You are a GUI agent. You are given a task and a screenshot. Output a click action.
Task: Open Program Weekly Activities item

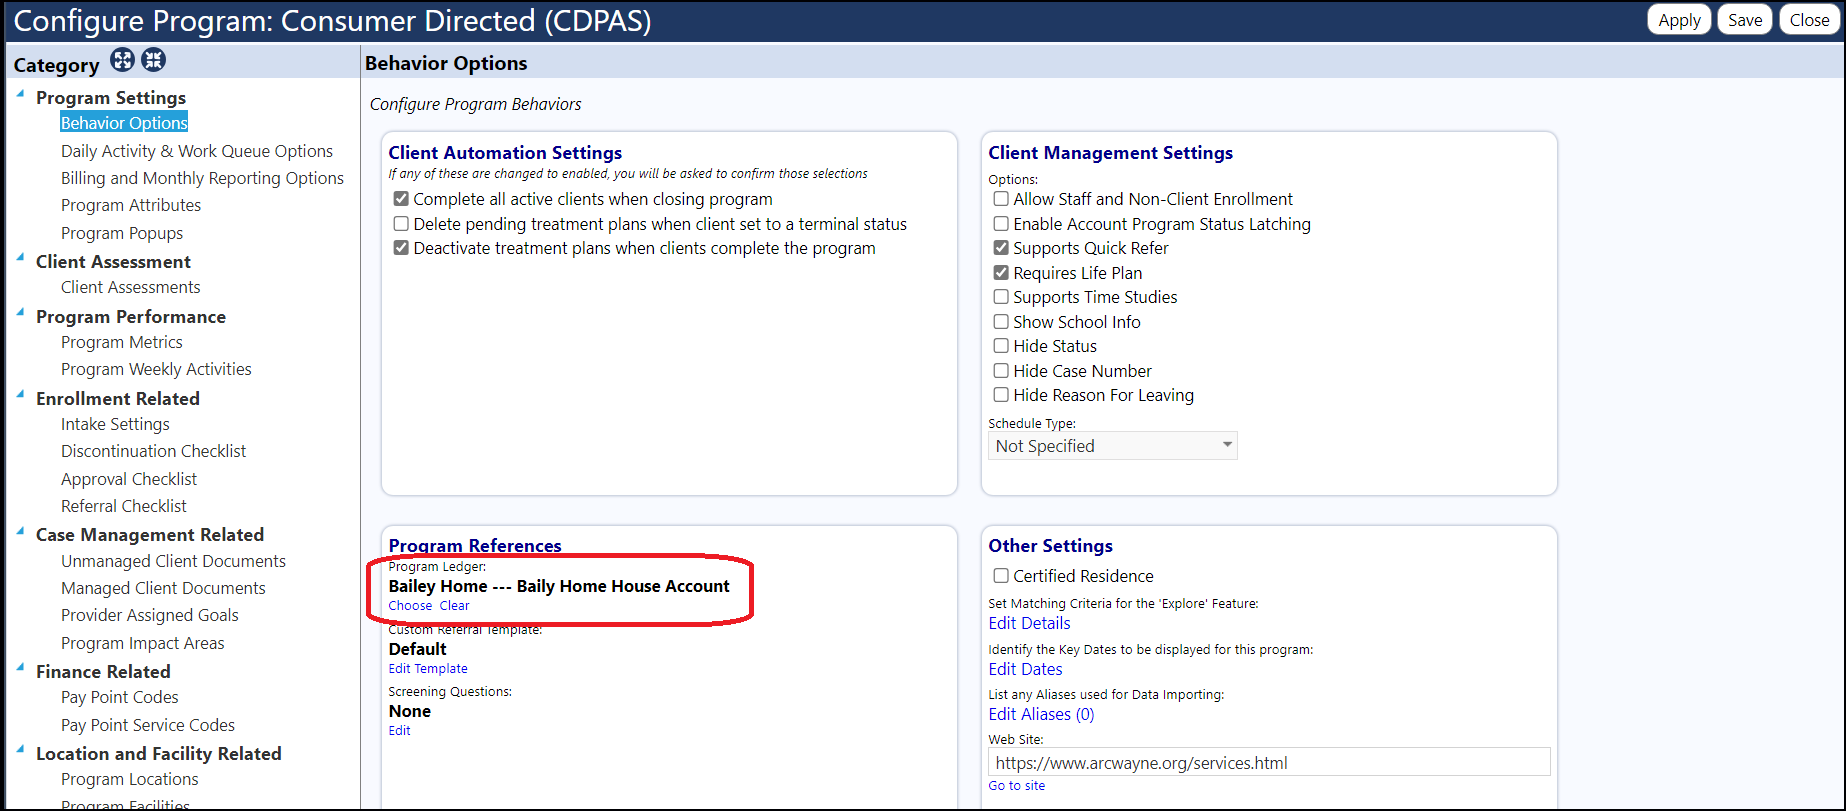pos(156,369)
